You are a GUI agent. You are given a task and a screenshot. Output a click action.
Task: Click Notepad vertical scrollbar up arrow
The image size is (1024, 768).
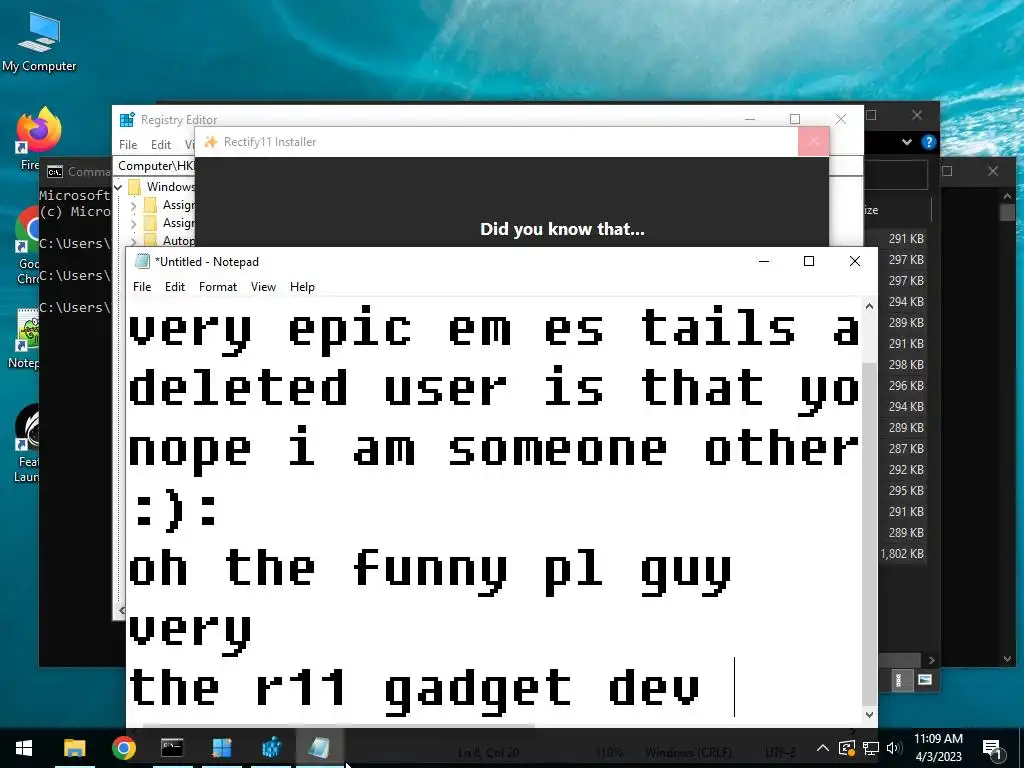click(869, 306)
